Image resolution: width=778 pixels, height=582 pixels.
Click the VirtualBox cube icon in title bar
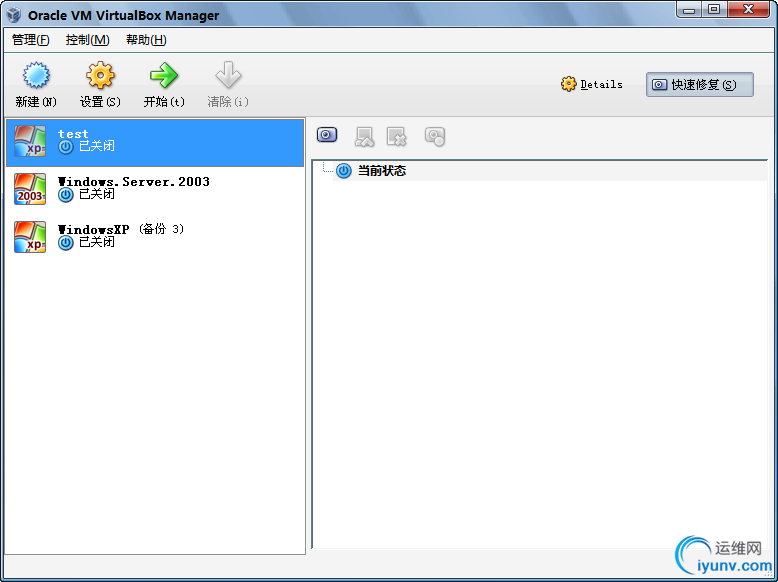13,15
